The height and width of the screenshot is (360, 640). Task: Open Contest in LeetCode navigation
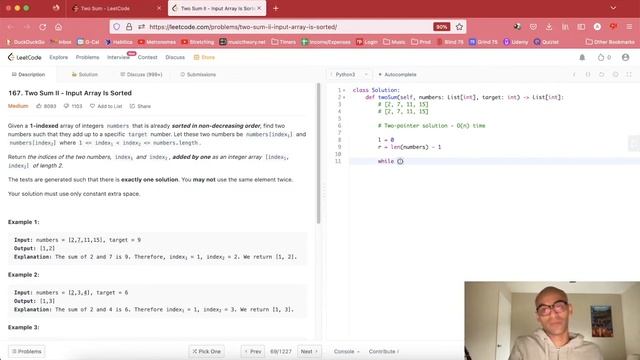click(x=147, y=58)
